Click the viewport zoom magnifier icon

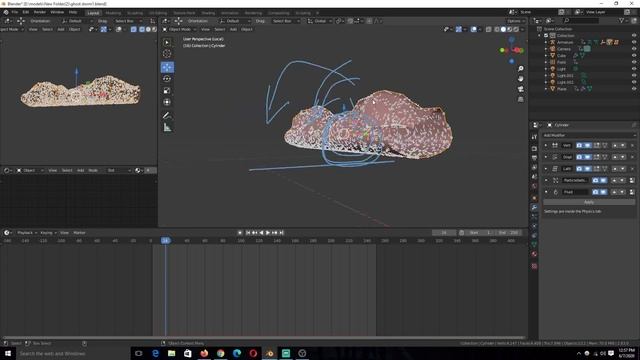coord(520,69)
